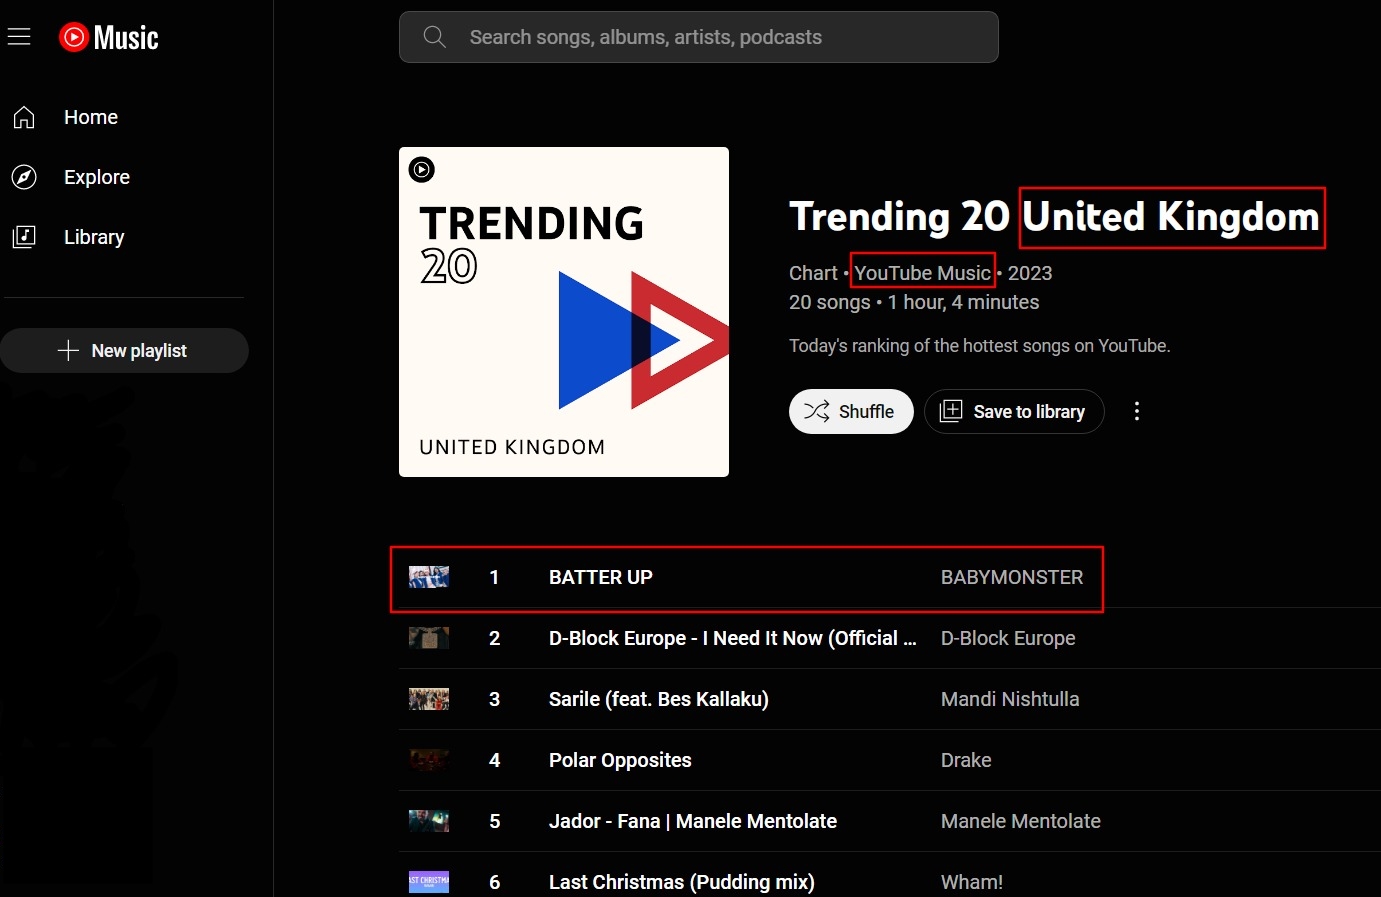The height and width of the screenshot is (897, 1381).
Task: Save playlist to library
Action: pos(1014,411)
